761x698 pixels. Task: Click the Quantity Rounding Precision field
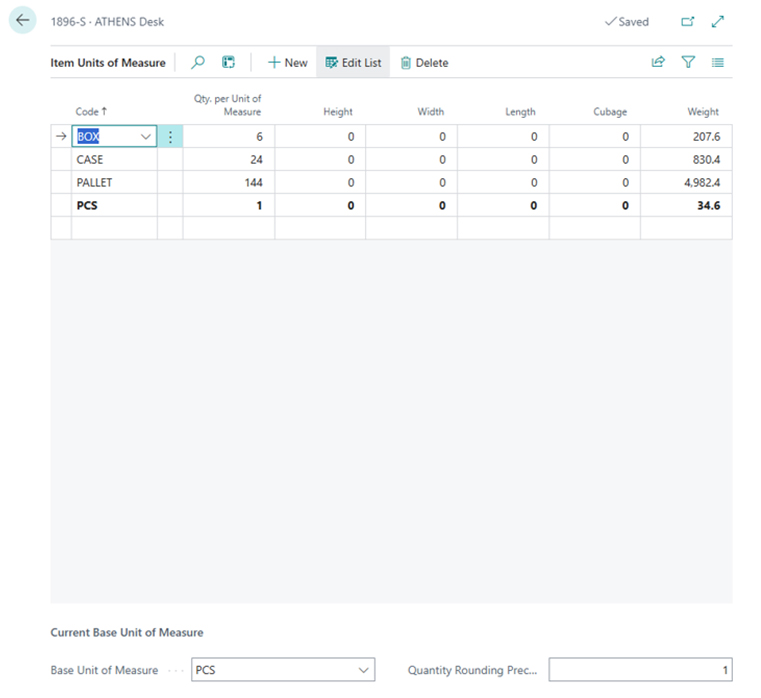tap(640, 670)
